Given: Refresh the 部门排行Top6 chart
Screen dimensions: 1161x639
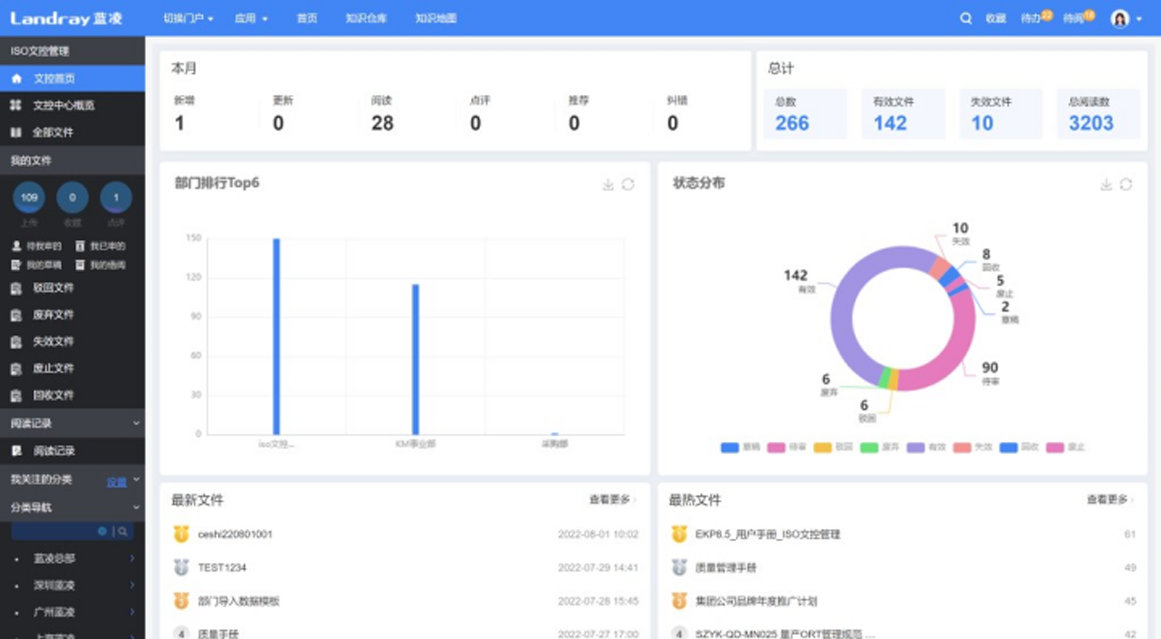Looking at the screenshot, I should 628,185.
